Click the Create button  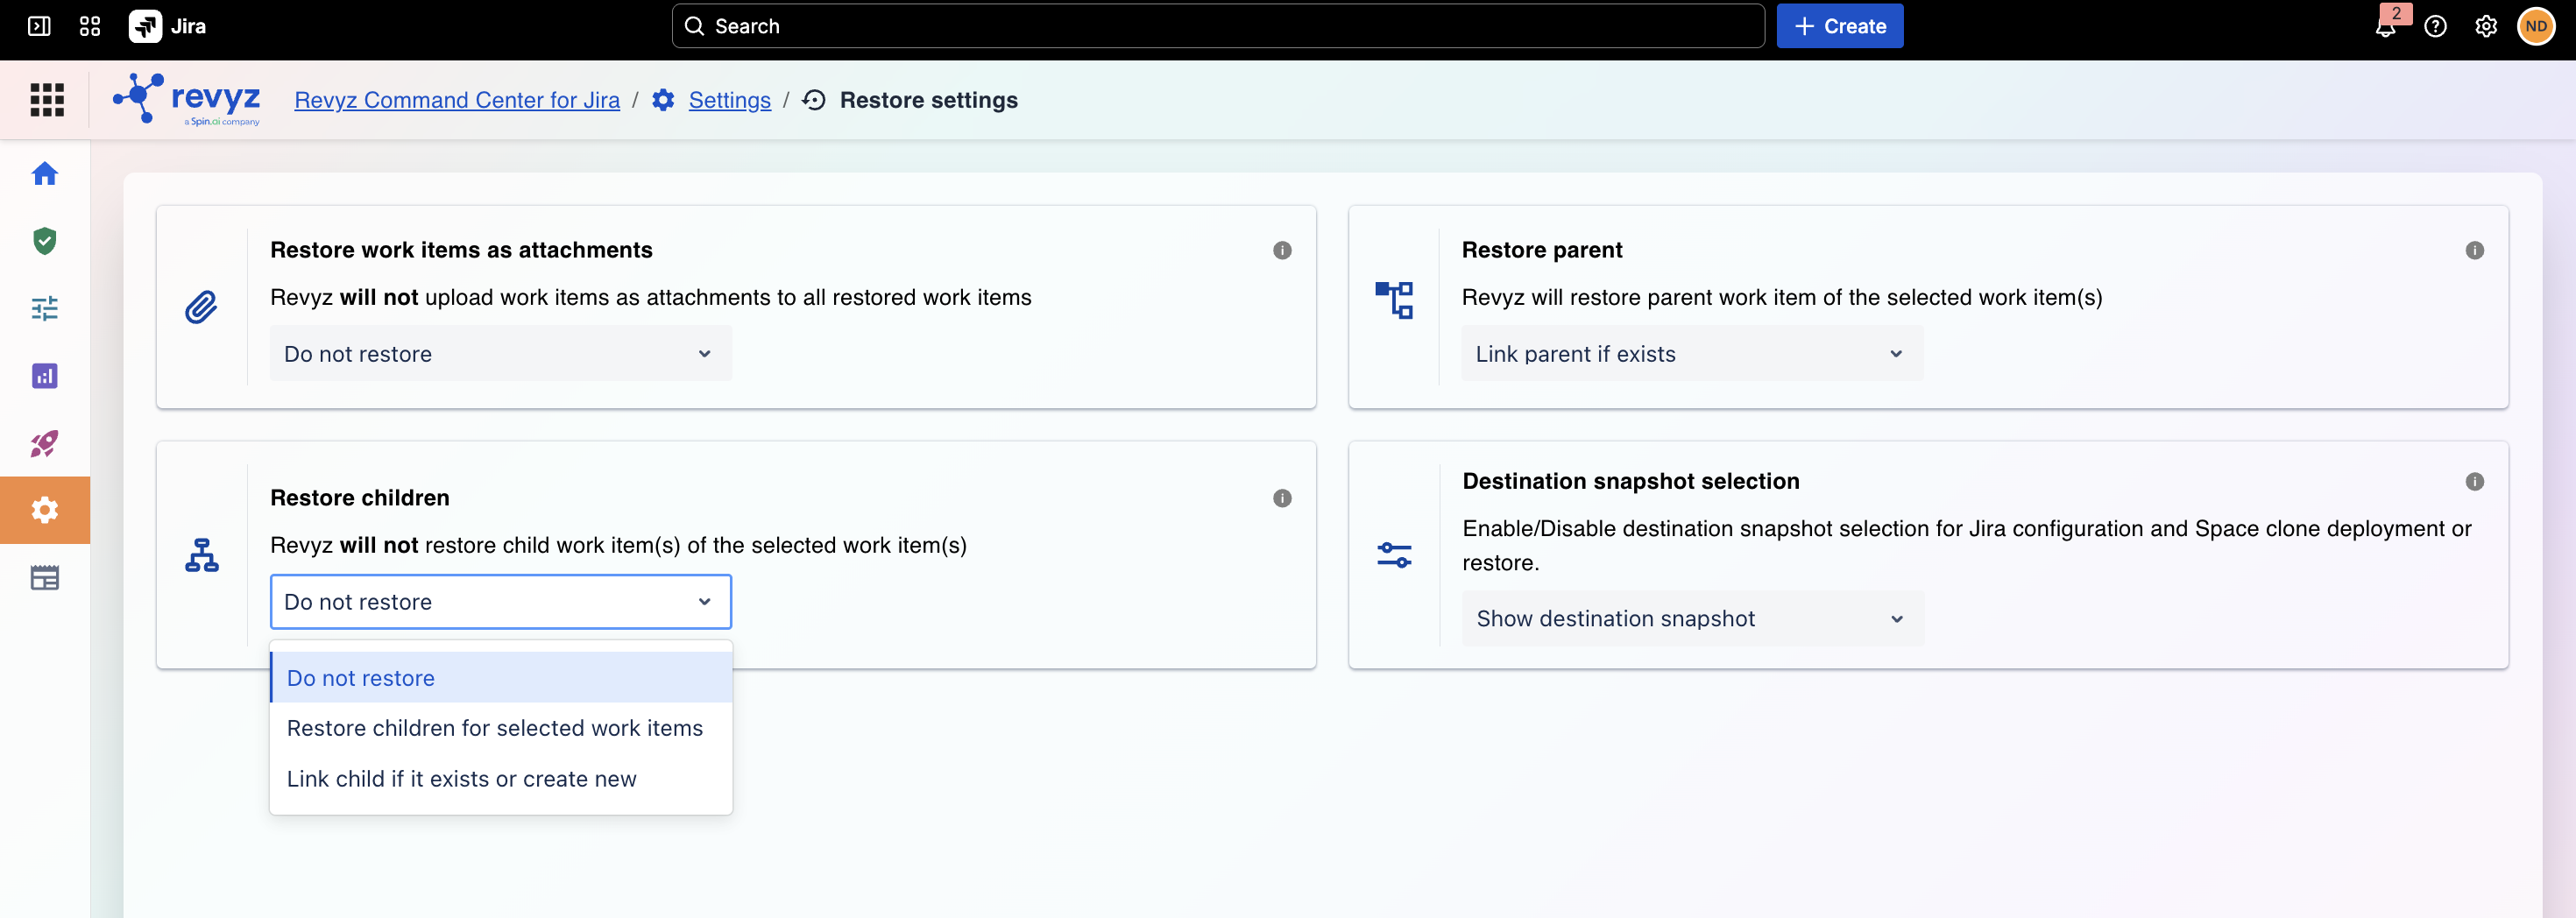1839,26
